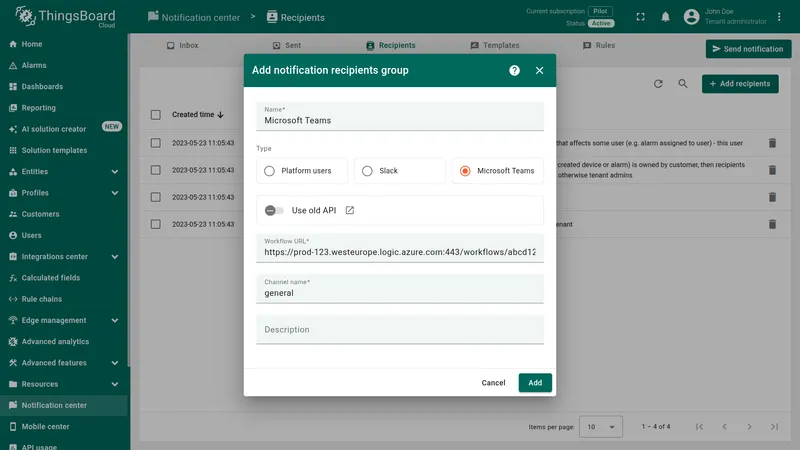Click the Channel name field
Image resolution: width=800 pixels, height=450 pixels.
[x=399, y=289]
